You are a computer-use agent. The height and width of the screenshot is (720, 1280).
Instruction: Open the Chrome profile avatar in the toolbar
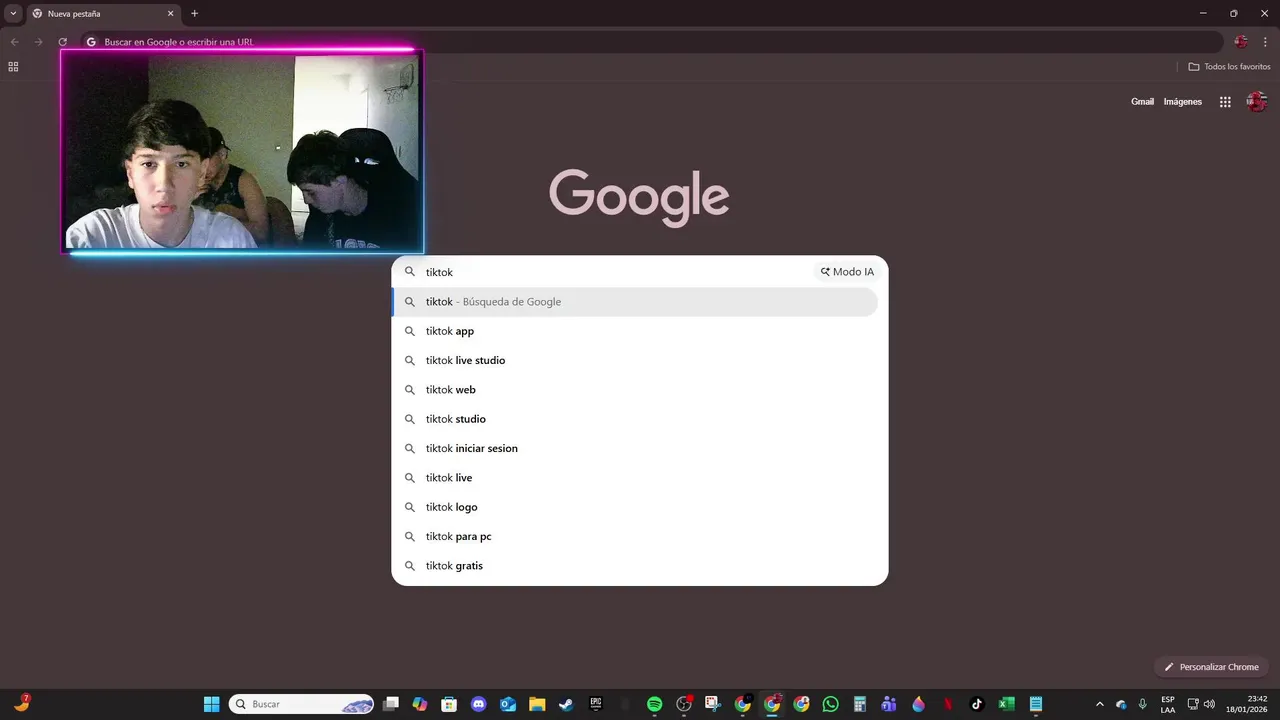click(x=1241, y=42)
